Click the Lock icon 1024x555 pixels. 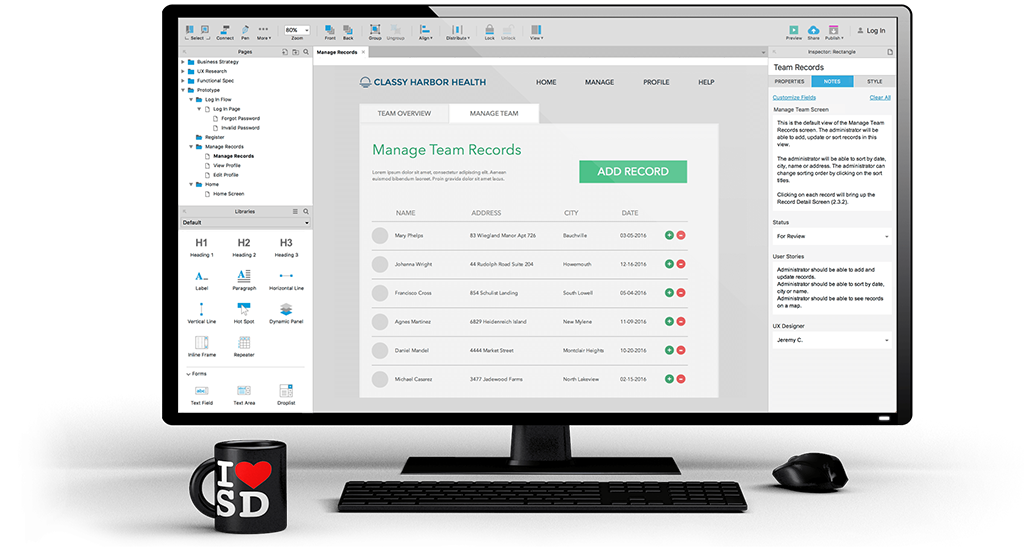pos(489,32)
